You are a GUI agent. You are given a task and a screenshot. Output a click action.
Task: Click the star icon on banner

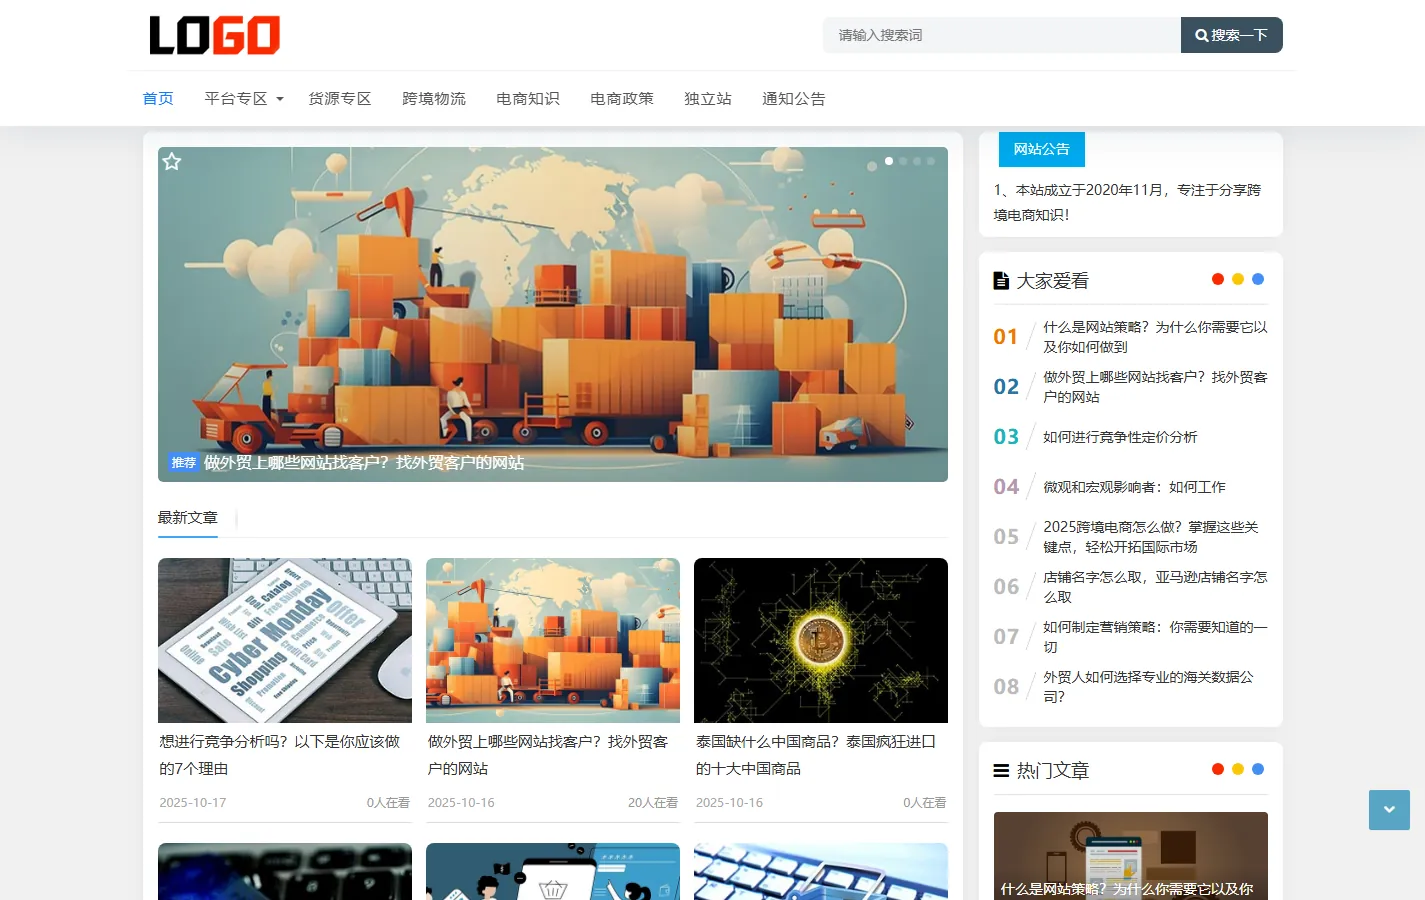[172, 161]
